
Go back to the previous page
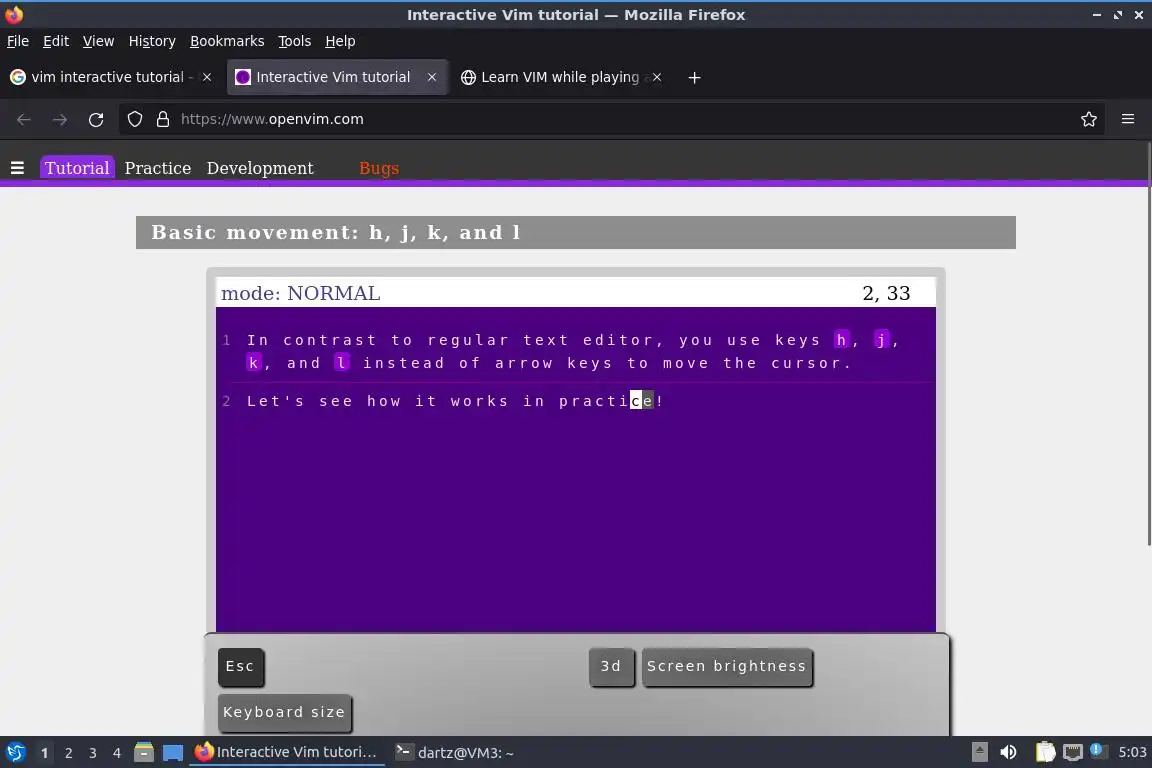[x=24, y=120]
